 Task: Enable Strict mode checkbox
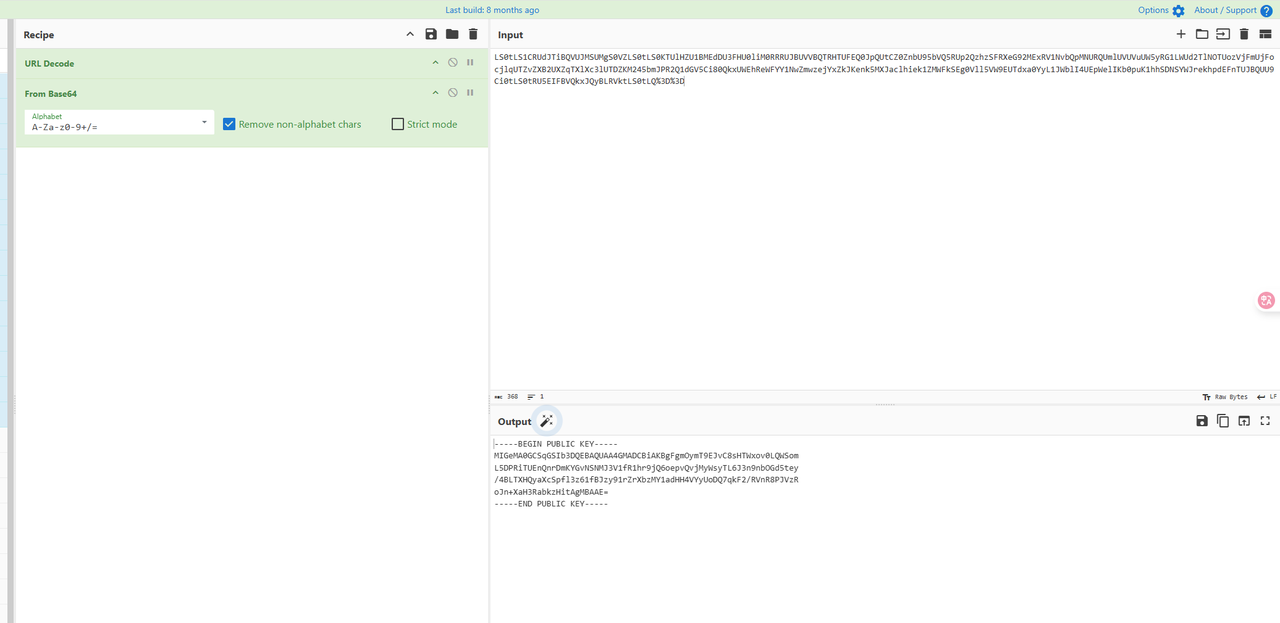[398, 124]
